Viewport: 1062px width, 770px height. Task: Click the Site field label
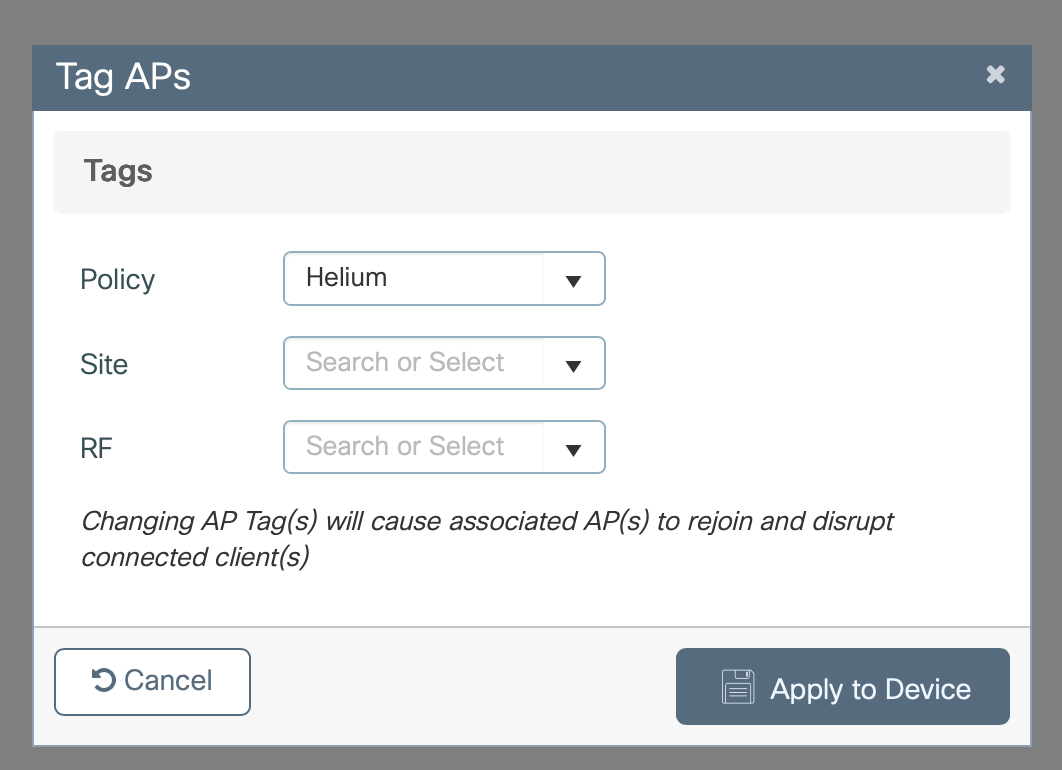point(104,364)
